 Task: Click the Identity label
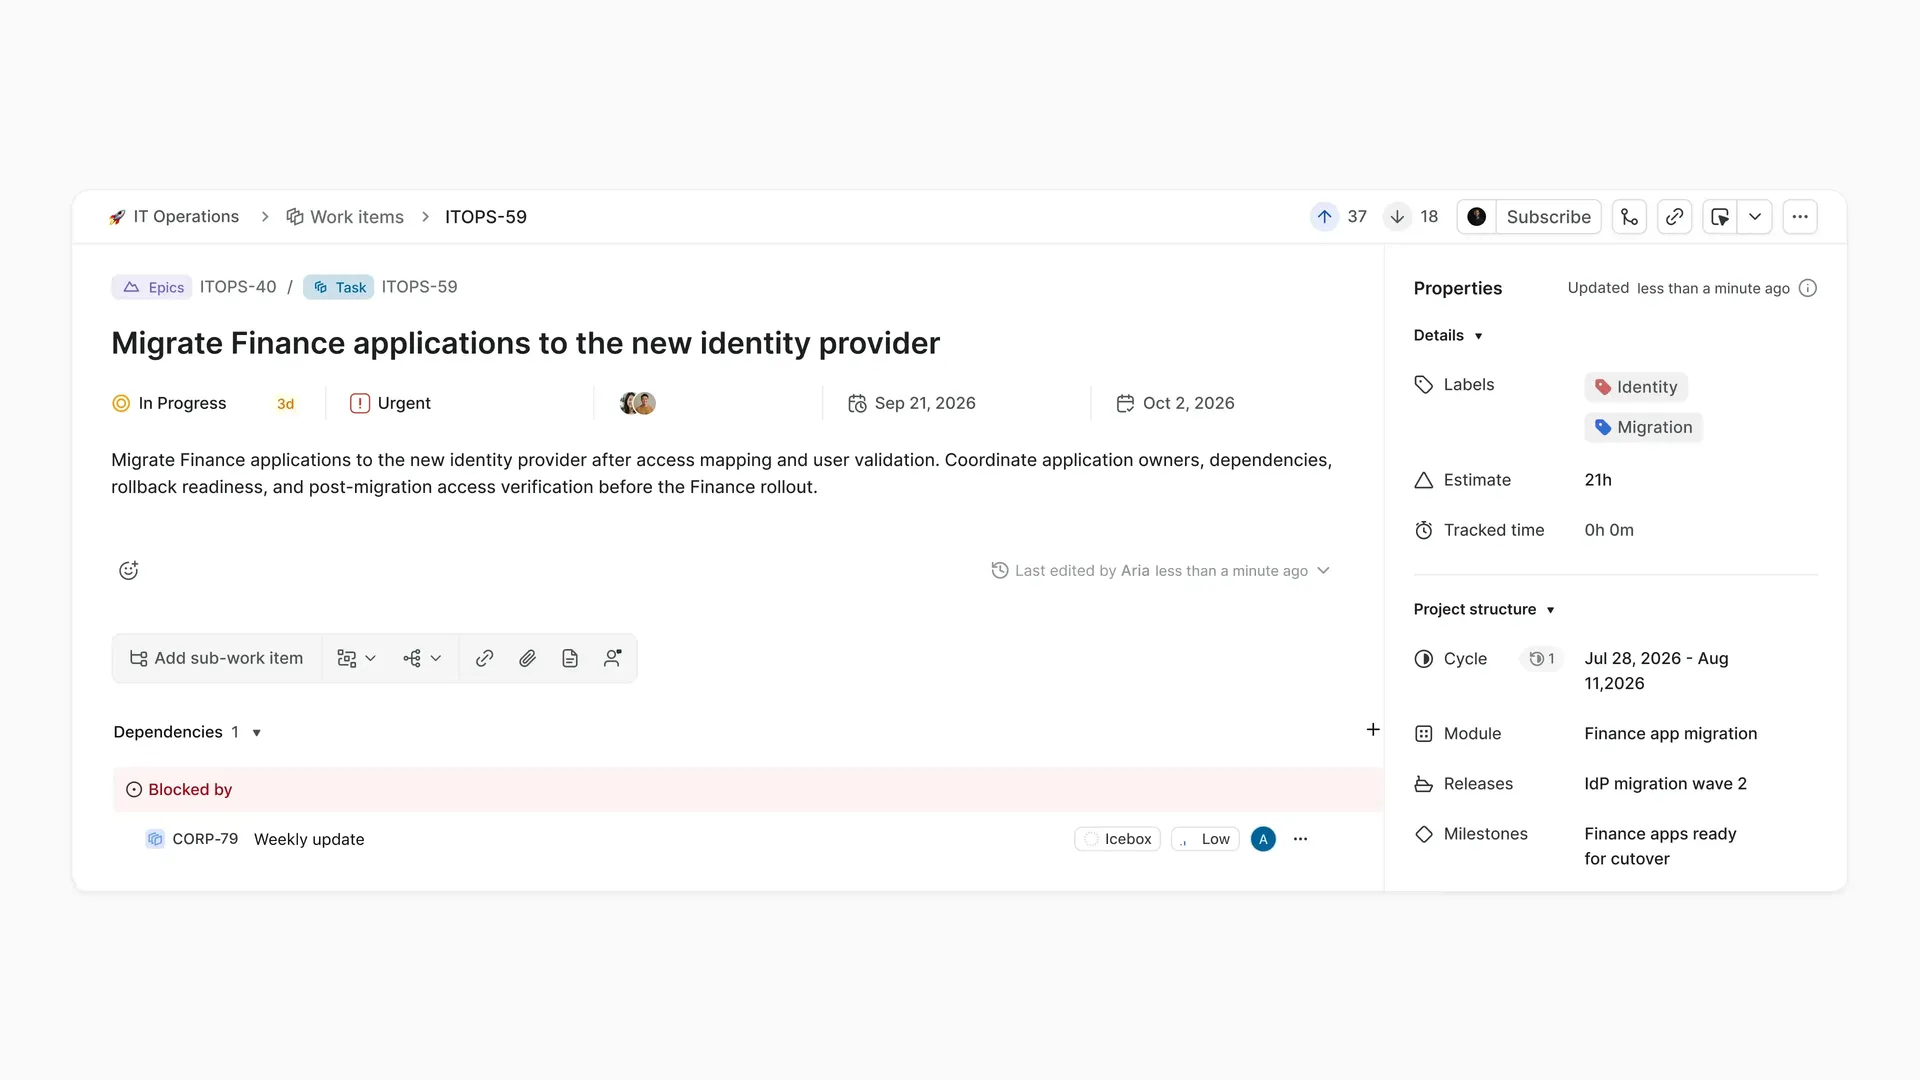tap(1636, 387)
